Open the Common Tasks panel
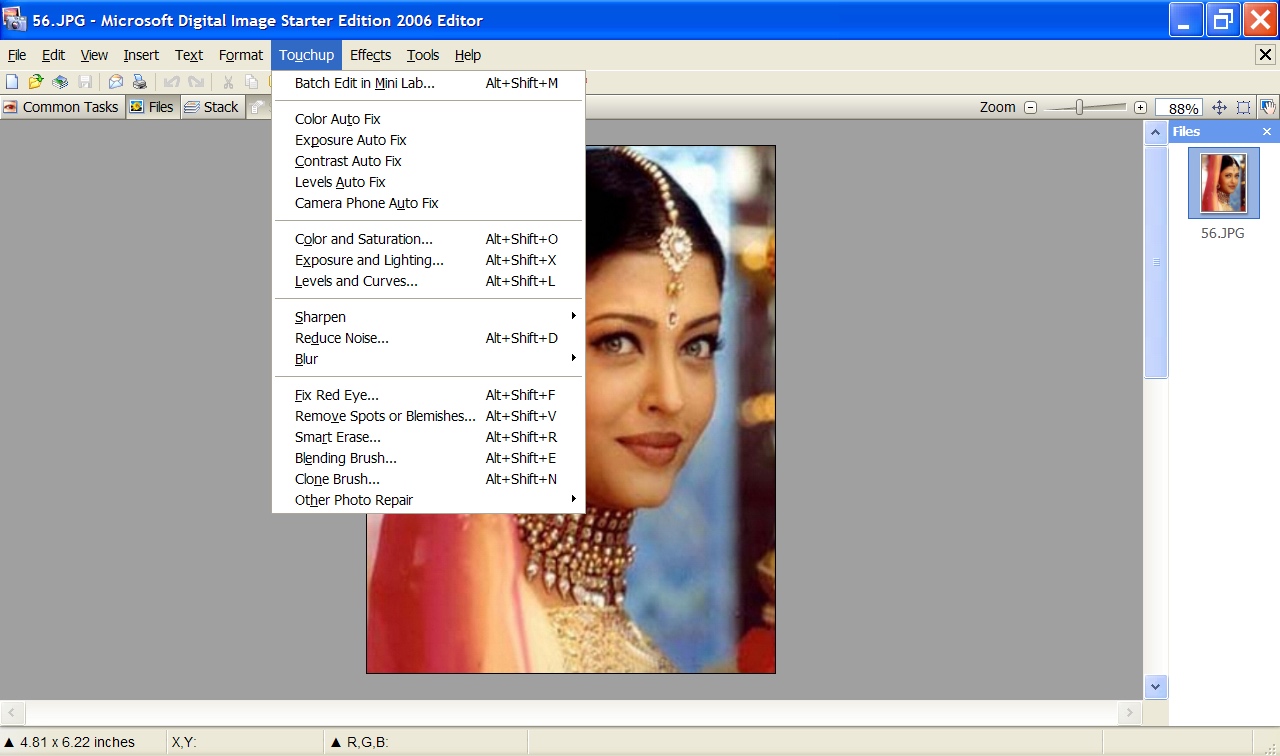This screenshot has height=756, width=1280. point(62,107)
